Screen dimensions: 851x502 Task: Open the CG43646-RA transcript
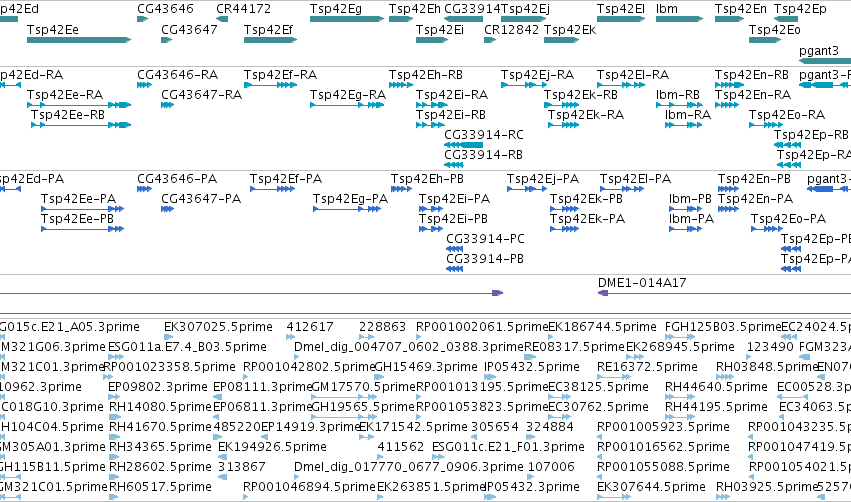coord(144,85)
